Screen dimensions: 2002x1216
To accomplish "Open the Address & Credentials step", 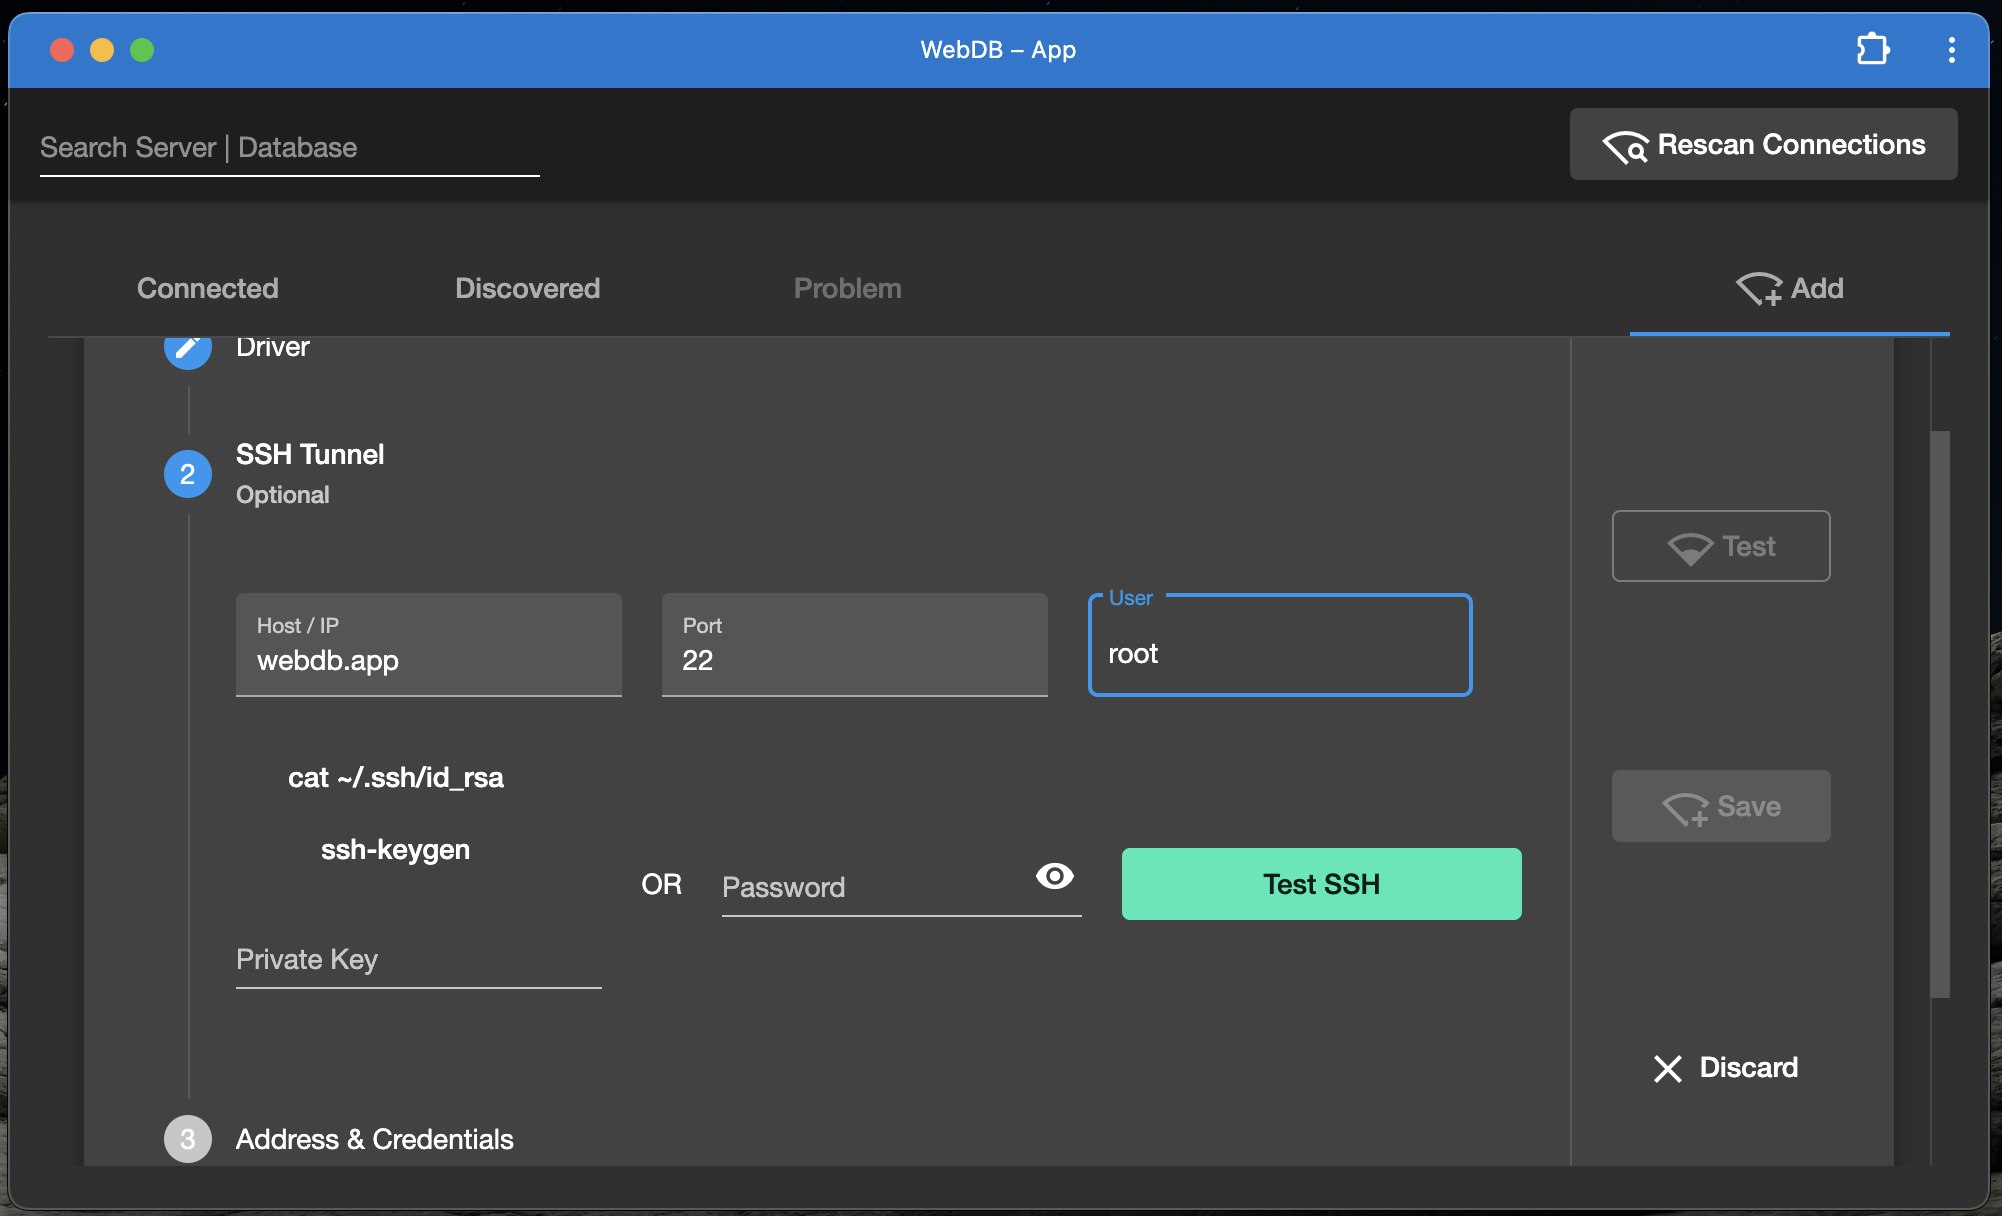I will click(x=374, y=1139).
